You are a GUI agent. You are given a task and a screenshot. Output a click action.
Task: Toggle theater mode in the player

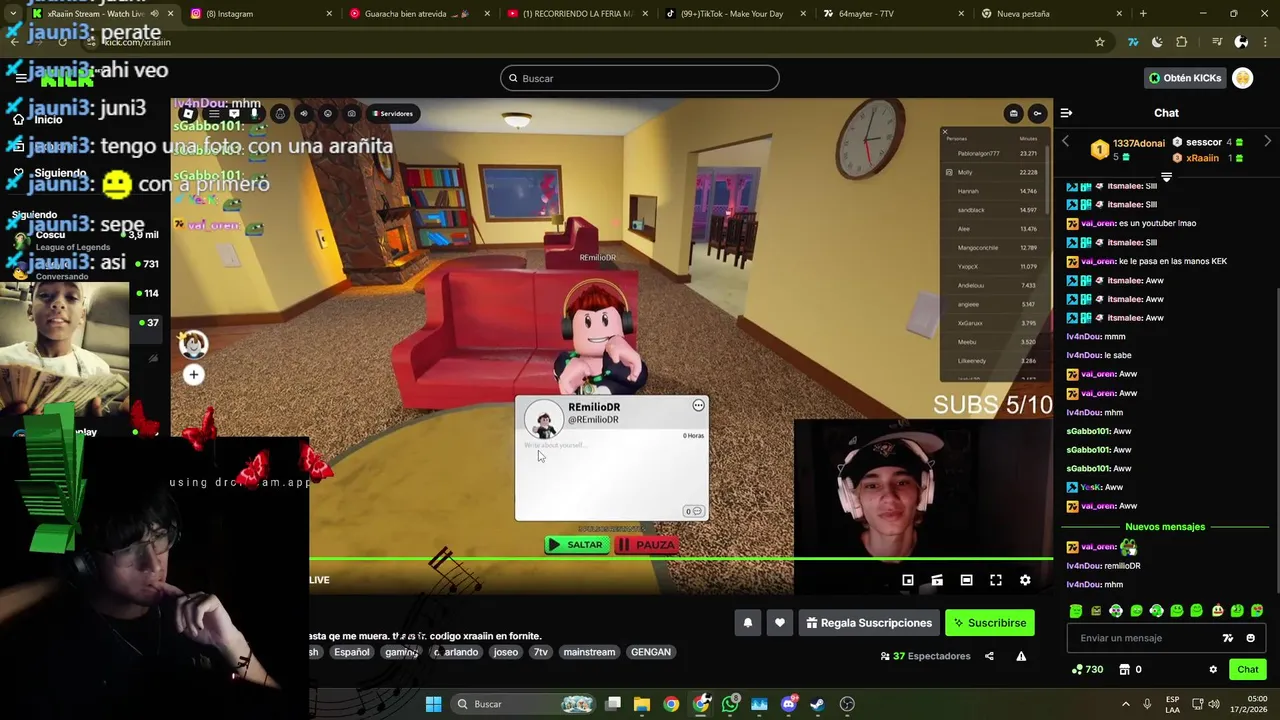[x=966, y=580]
